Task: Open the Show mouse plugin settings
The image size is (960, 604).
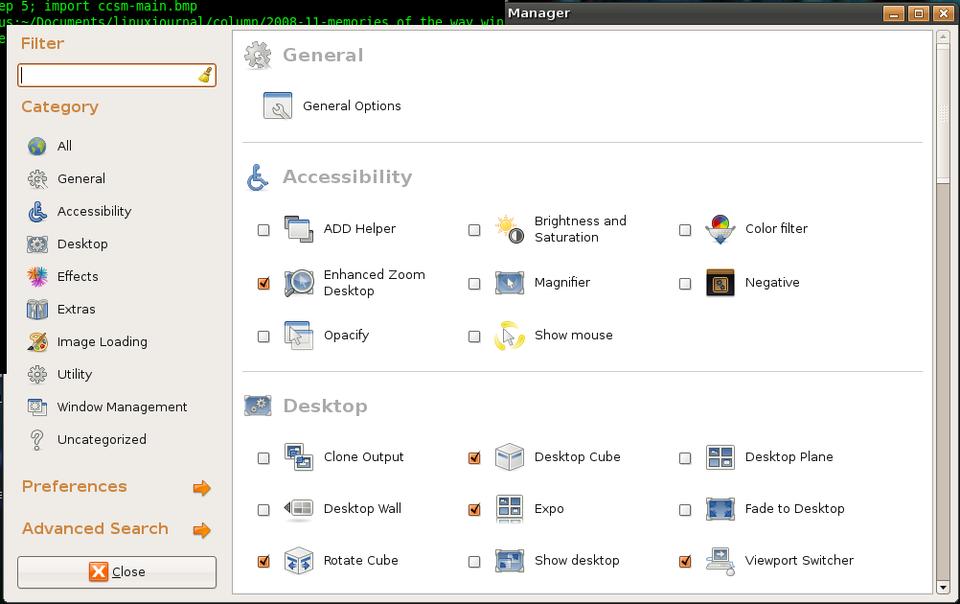Action: click(573, 335)
